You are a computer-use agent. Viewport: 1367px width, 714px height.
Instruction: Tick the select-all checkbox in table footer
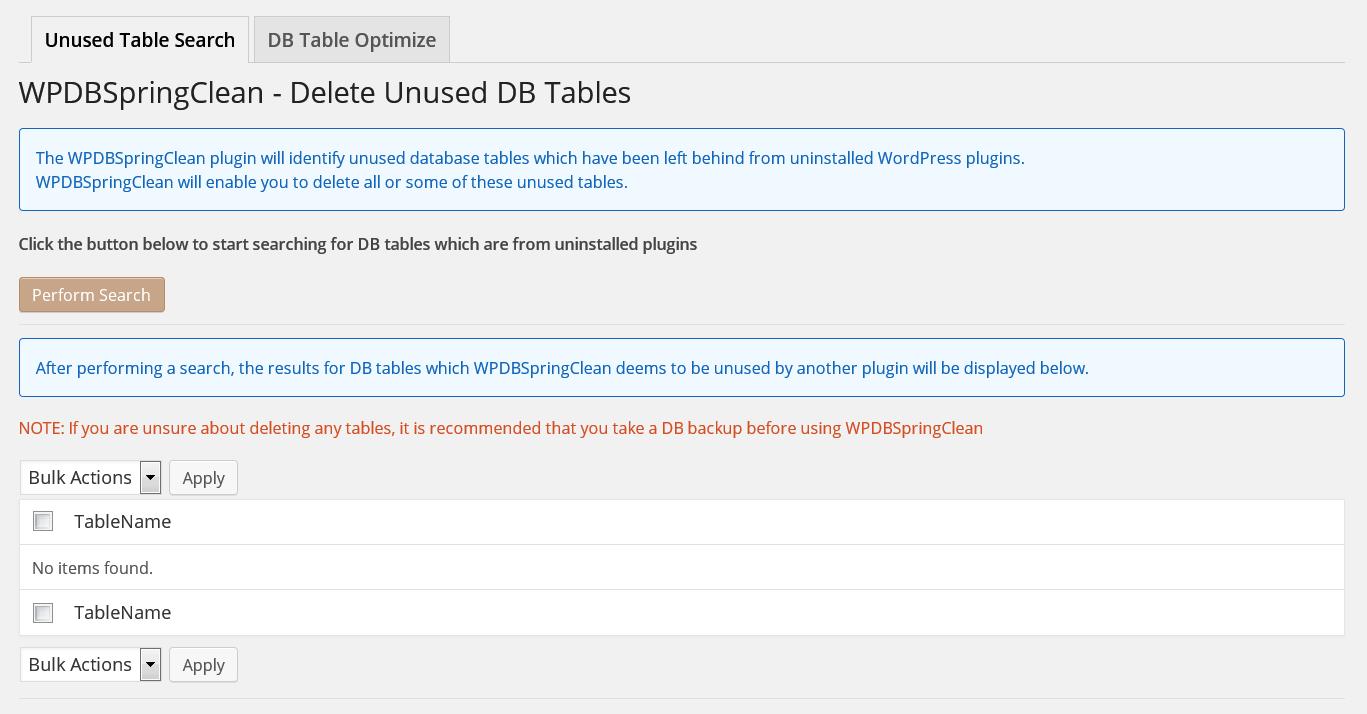(43, 612)
